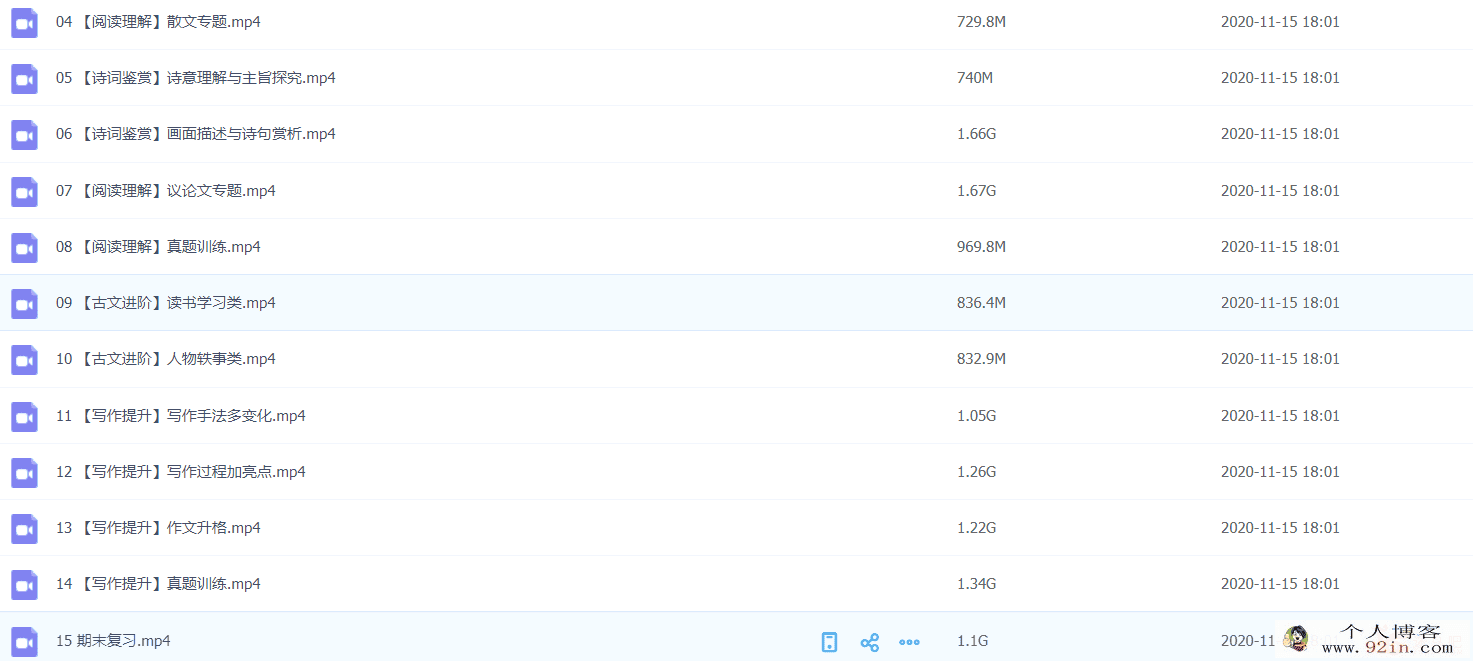Viewport: 1473px width, 661px height.
Task: Click size value 1.22G
Action: 977,527
